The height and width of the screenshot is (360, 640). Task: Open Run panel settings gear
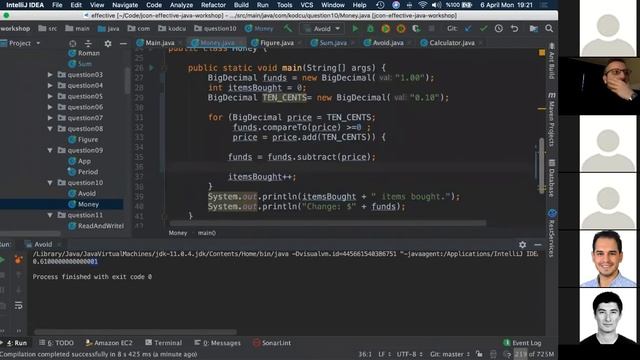(522, 244)
